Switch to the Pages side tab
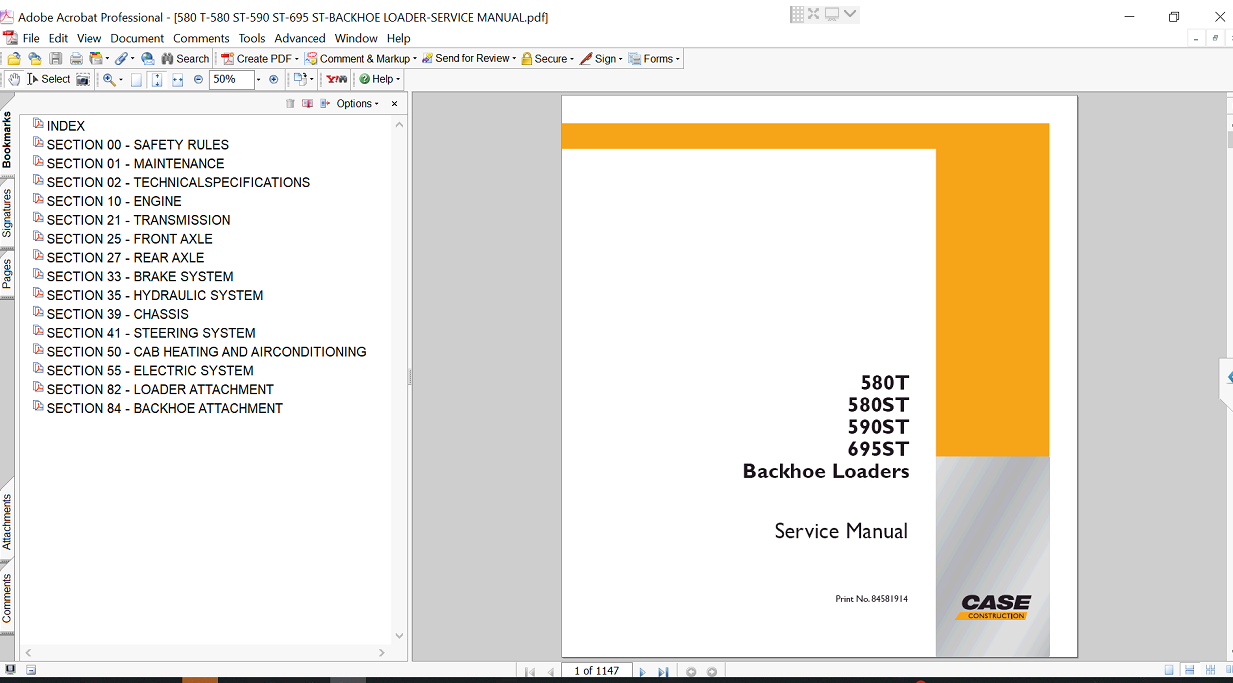1233x683 pixels. (7, 273)
